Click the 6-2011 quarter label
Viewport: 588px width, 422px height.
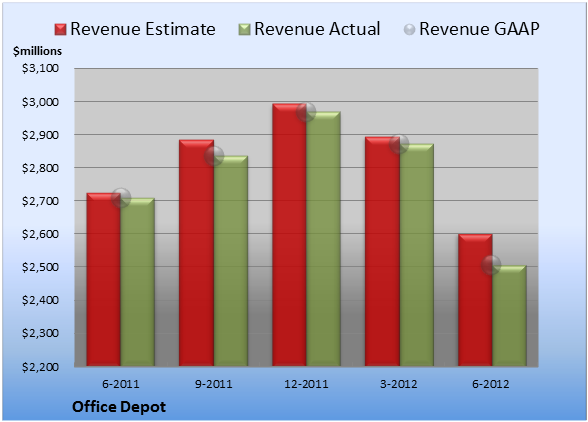[x=121, y=384]
